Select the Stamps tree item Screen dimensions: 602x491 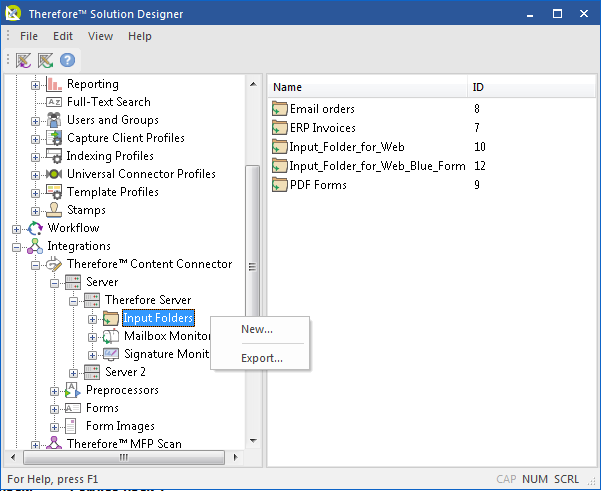86,210
